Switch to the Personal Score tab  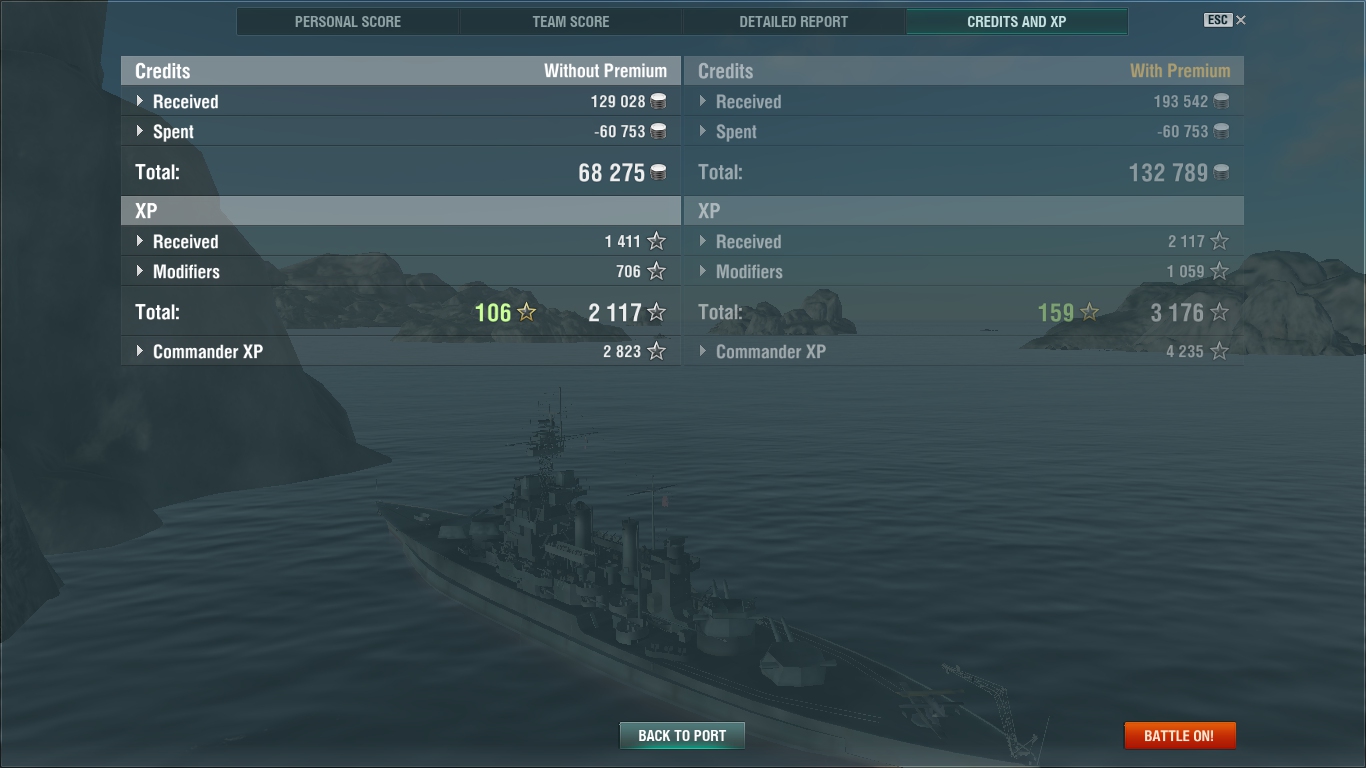348,21
